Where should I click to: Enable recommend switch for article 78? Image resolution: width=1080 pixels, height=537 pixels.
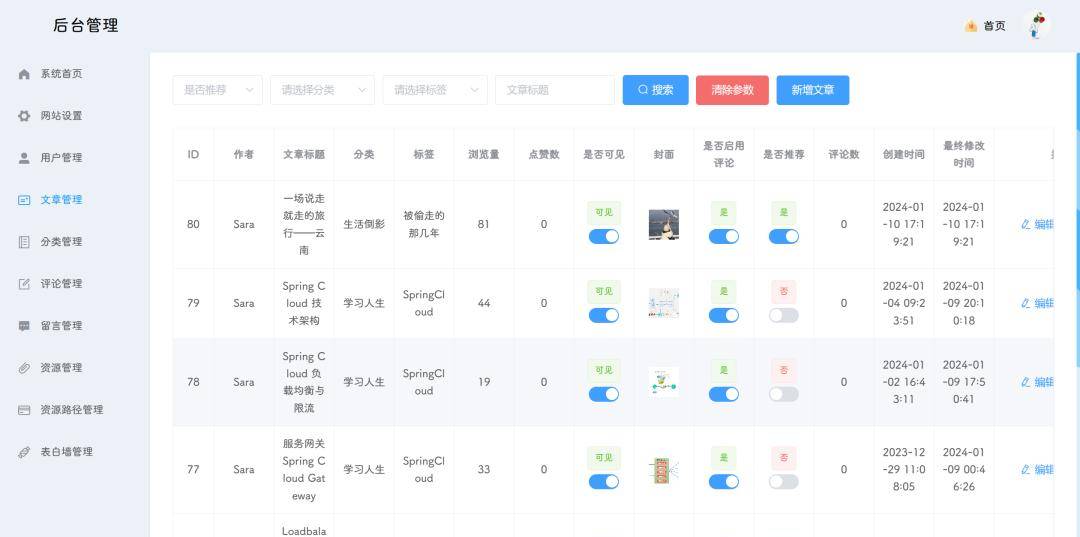pyautogui.click(x=784, y=394)
